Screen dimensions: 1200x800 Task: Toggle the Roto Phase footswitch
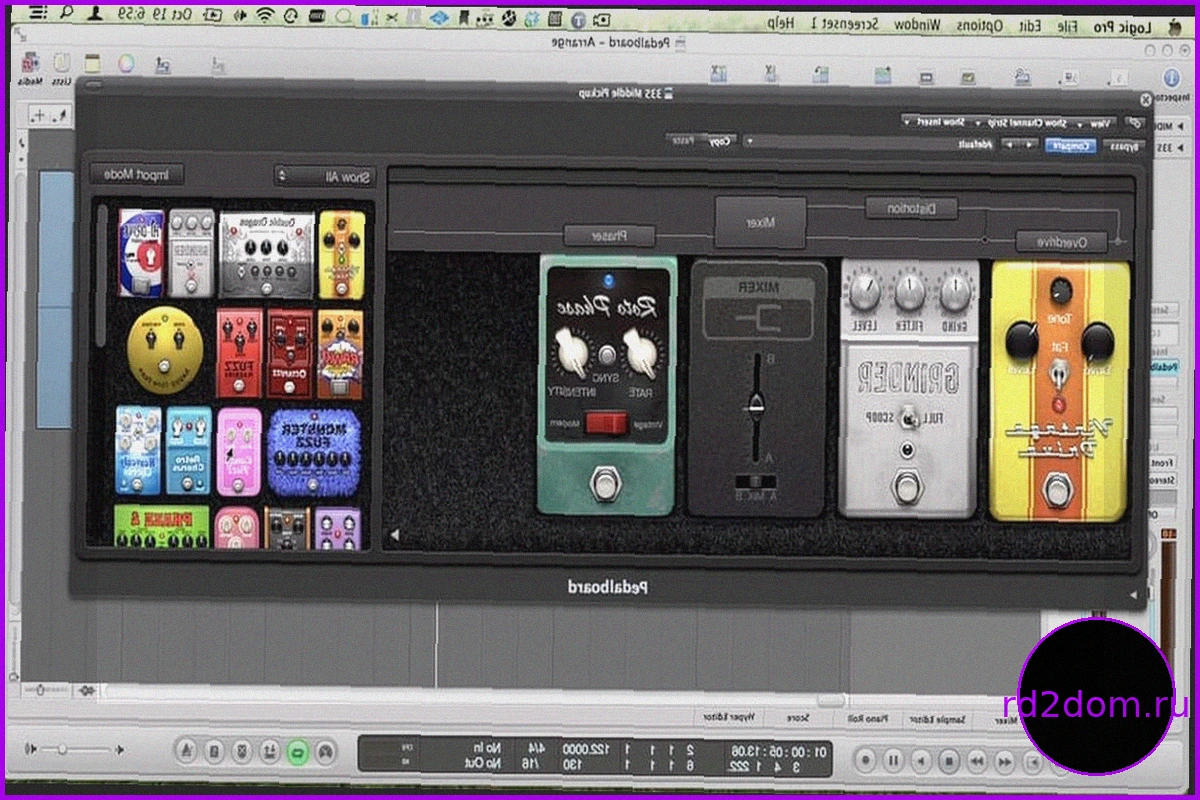[x=604, y=484]
